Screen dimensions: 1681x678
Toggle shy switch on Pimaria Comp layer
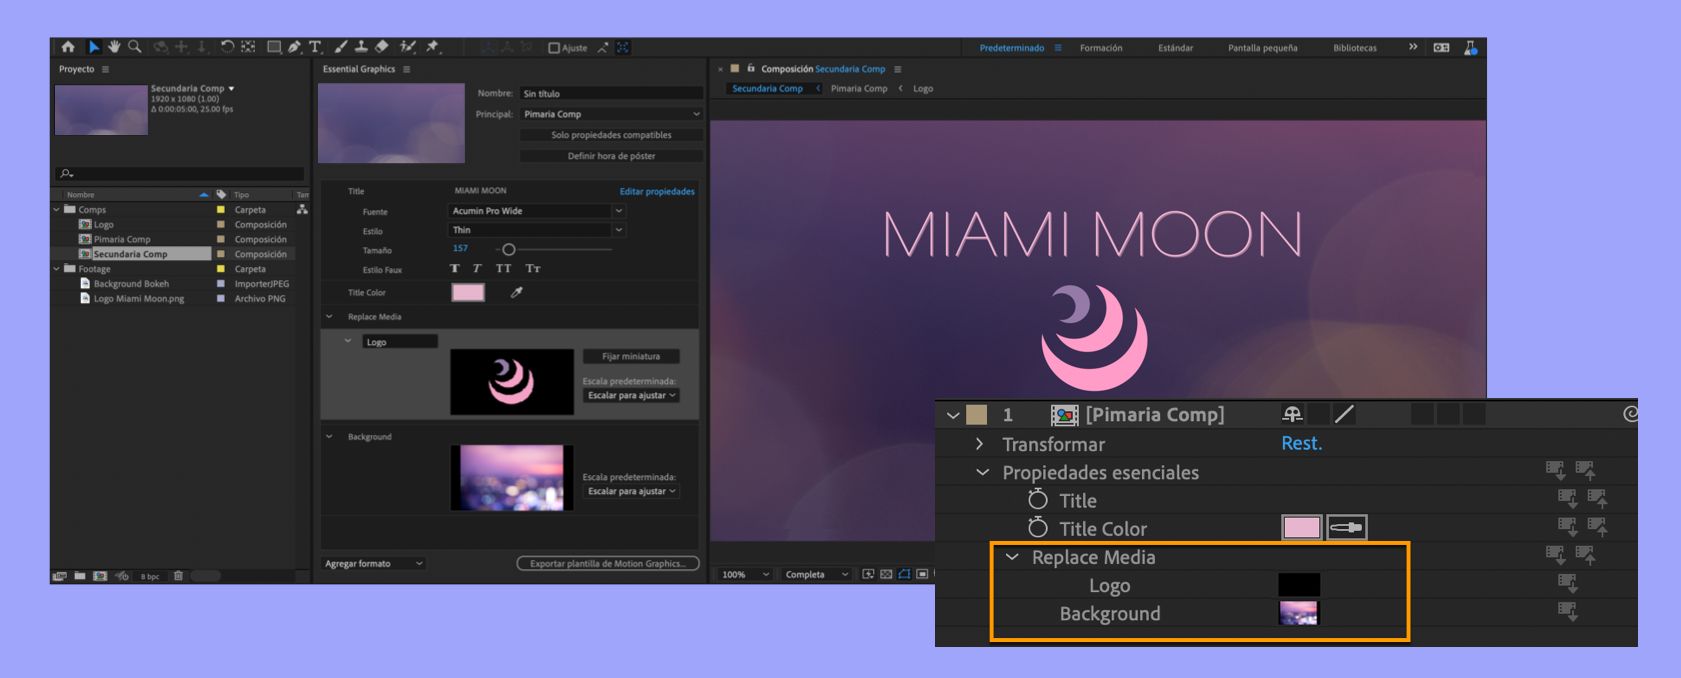point(1292,414)
